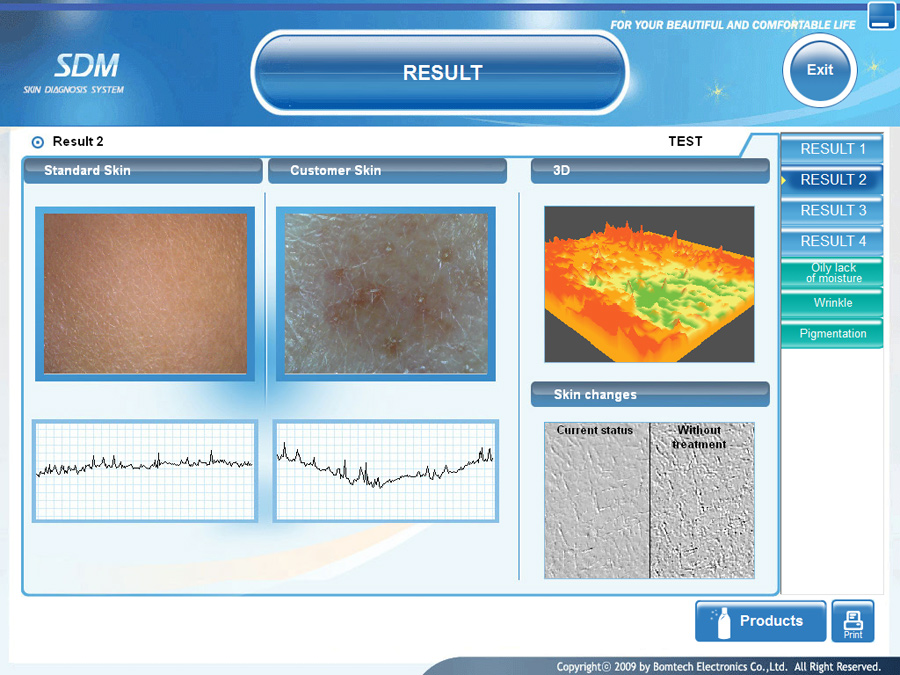Click the Skin changes comparison image
The height and width of the screenshot is (675, 900).
pos(649,500)
